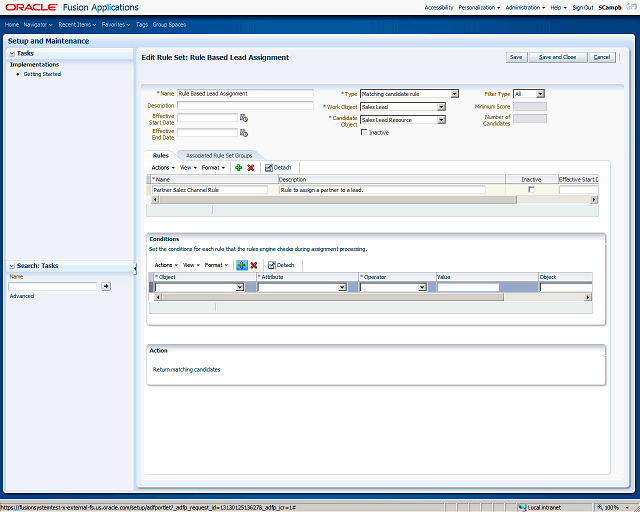
Task: Click the Save button
Action: pos(516,57)
